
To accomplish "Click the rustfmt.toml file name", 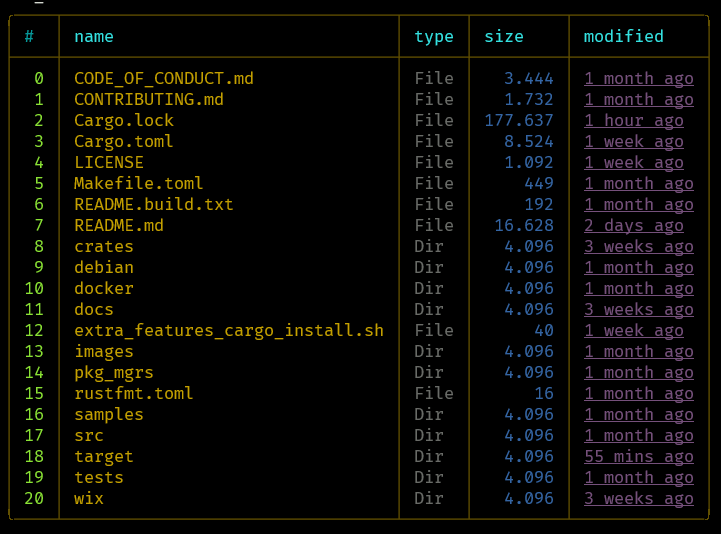I will pyautogui.click(x=134, y=394).
